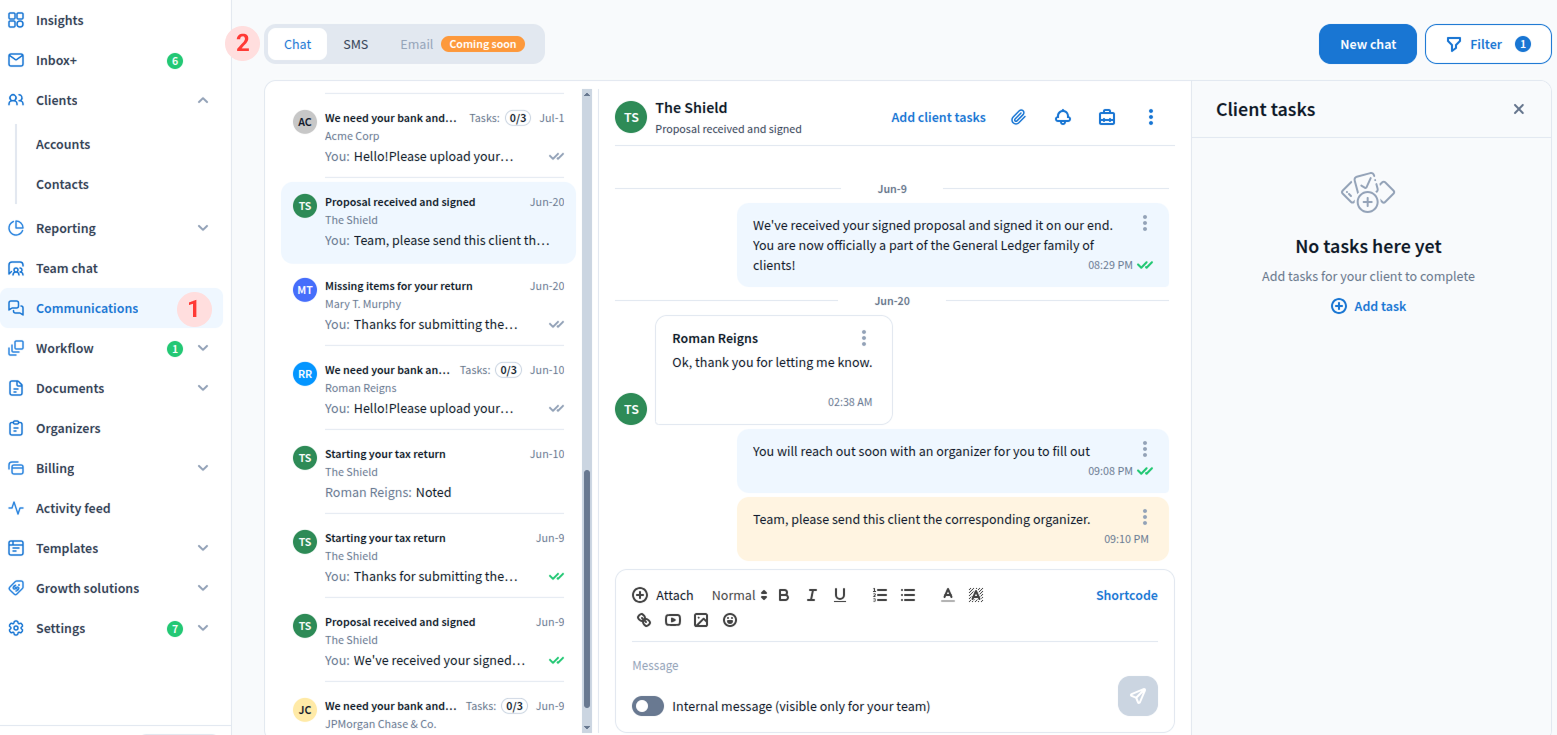Switch to the SMS tab
The height and width of the screenshot is (735, 1557).
pyautogui.click(x=355, y=44)
